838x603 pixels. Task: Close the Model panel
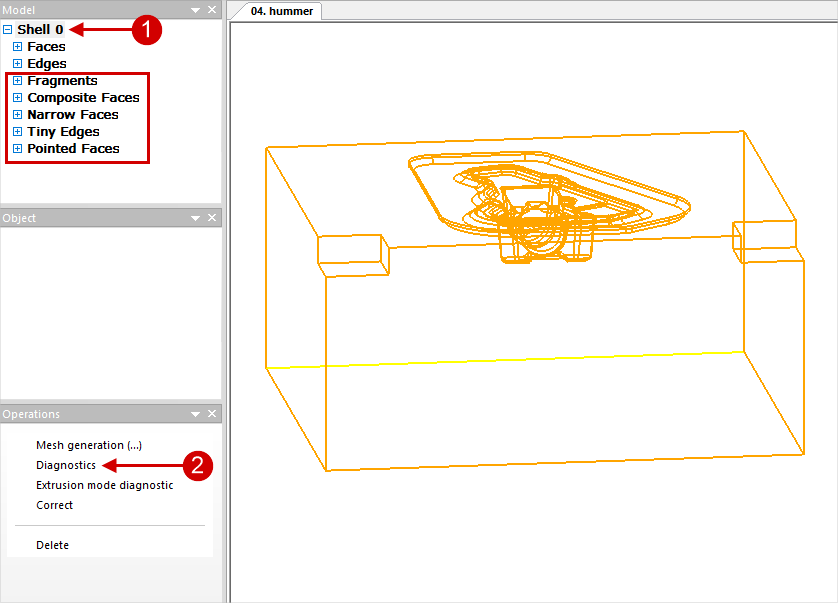coord(211,10)
